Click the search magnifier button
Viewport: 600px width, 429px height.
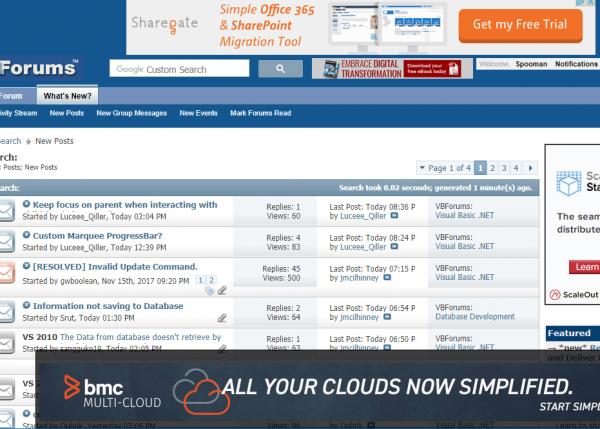[x=280, y=69]
